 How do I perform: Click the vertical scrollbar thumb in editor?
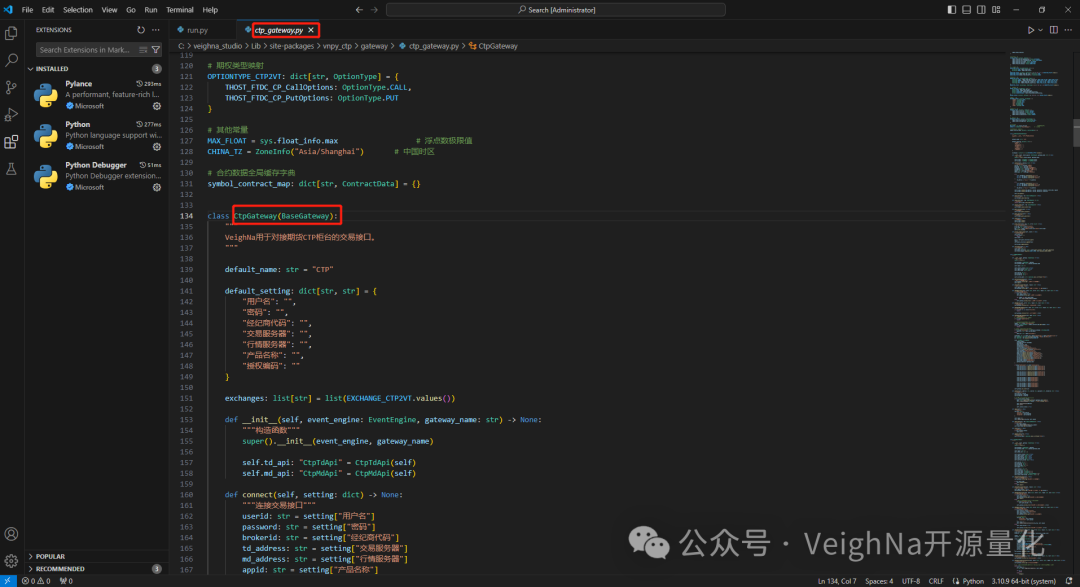click(x=1076, y=132)
